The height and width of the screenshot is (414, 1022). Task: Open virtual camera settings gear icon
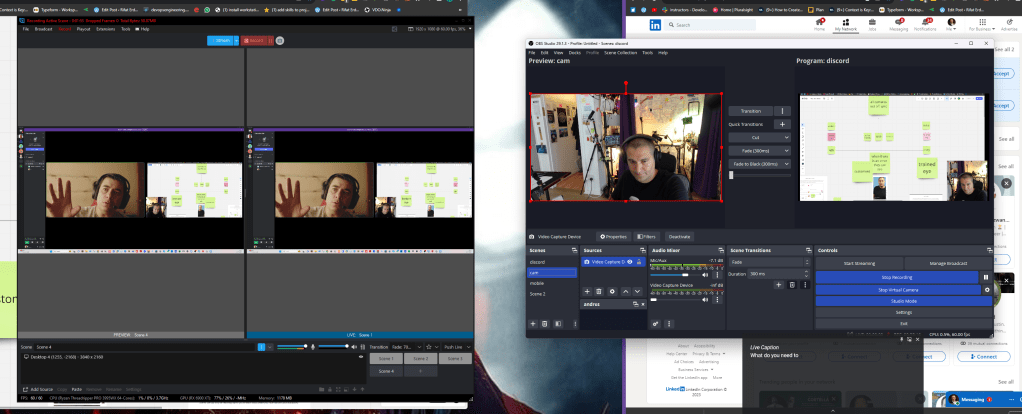(x=987, y=289)
